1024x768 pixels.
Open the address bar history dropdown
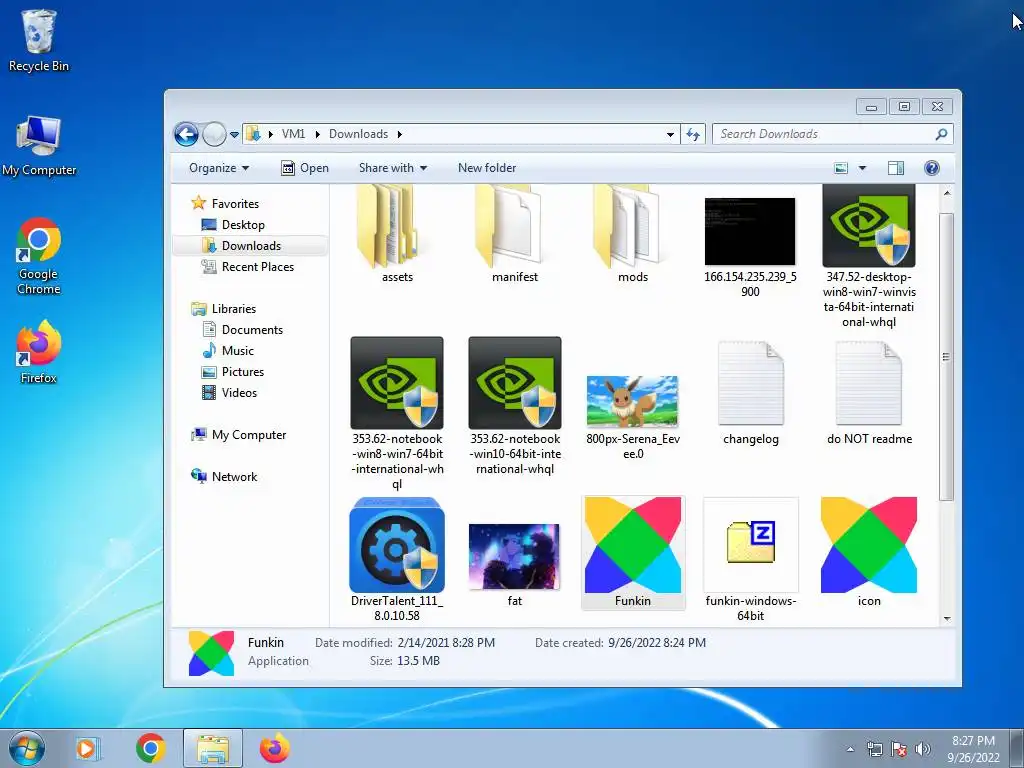pyautogui.click(x=670, y=134)
